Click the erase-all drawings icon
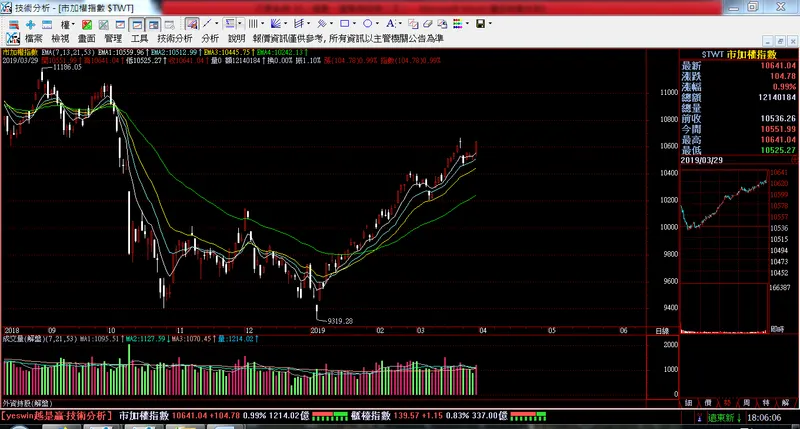The height and width of the screenshot is (429, 800). [x=442, y=23]
